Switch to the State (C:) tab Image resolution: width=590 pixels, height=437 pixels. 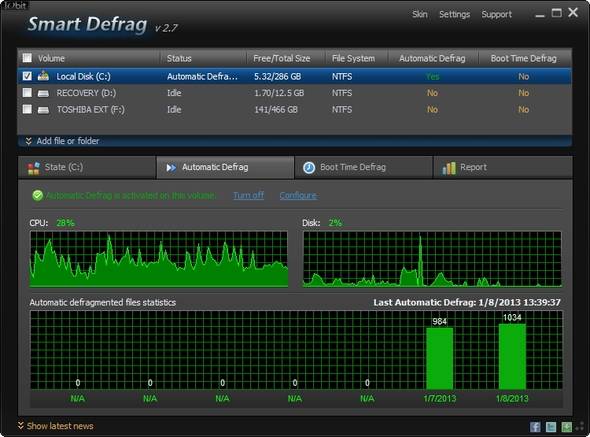(x=87, y=167)
